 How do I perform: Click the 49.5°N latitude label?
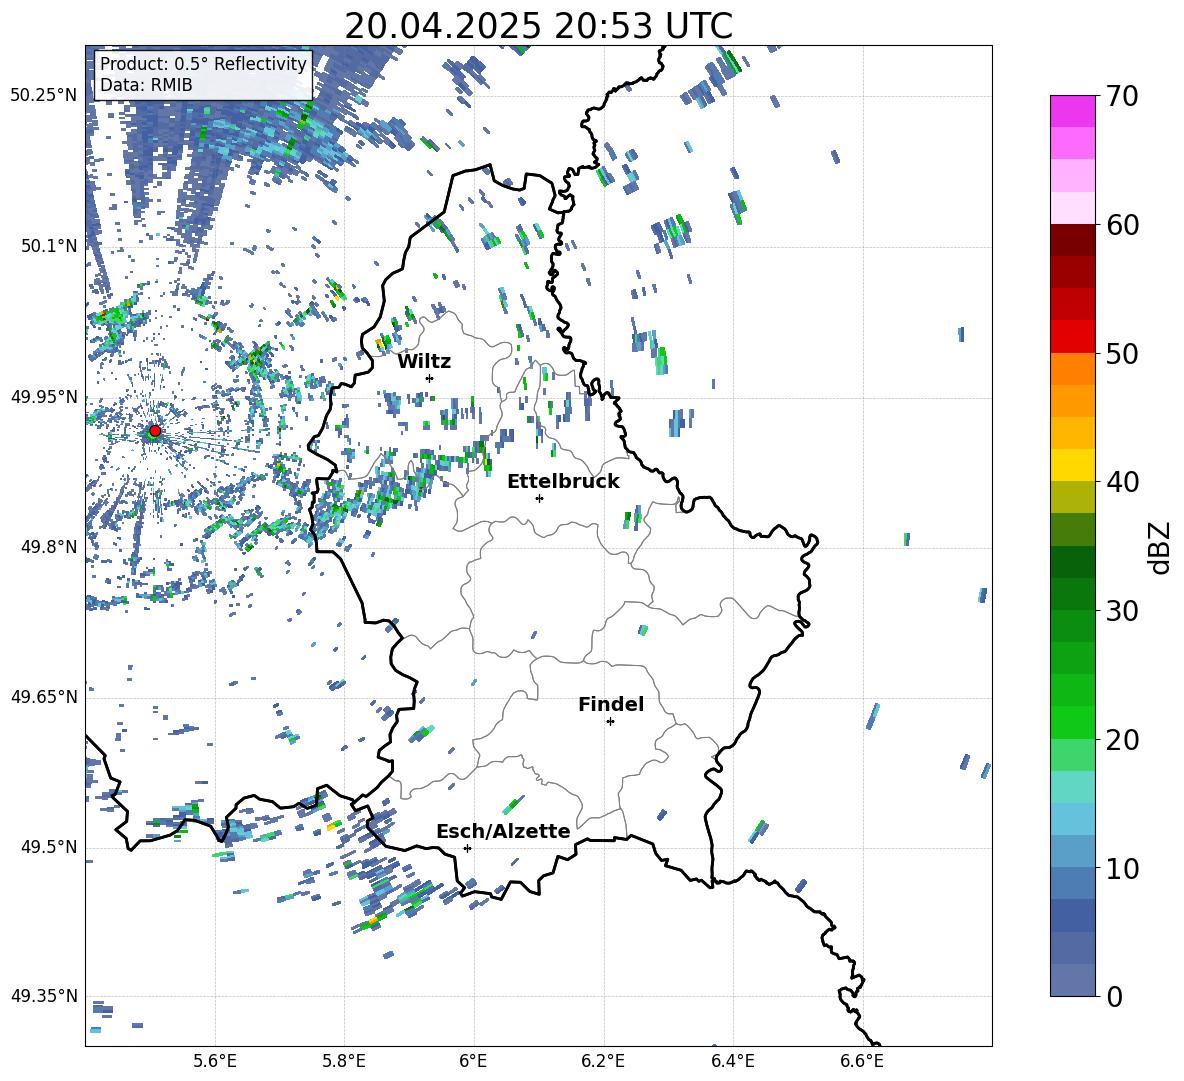(x=49, y=847)
